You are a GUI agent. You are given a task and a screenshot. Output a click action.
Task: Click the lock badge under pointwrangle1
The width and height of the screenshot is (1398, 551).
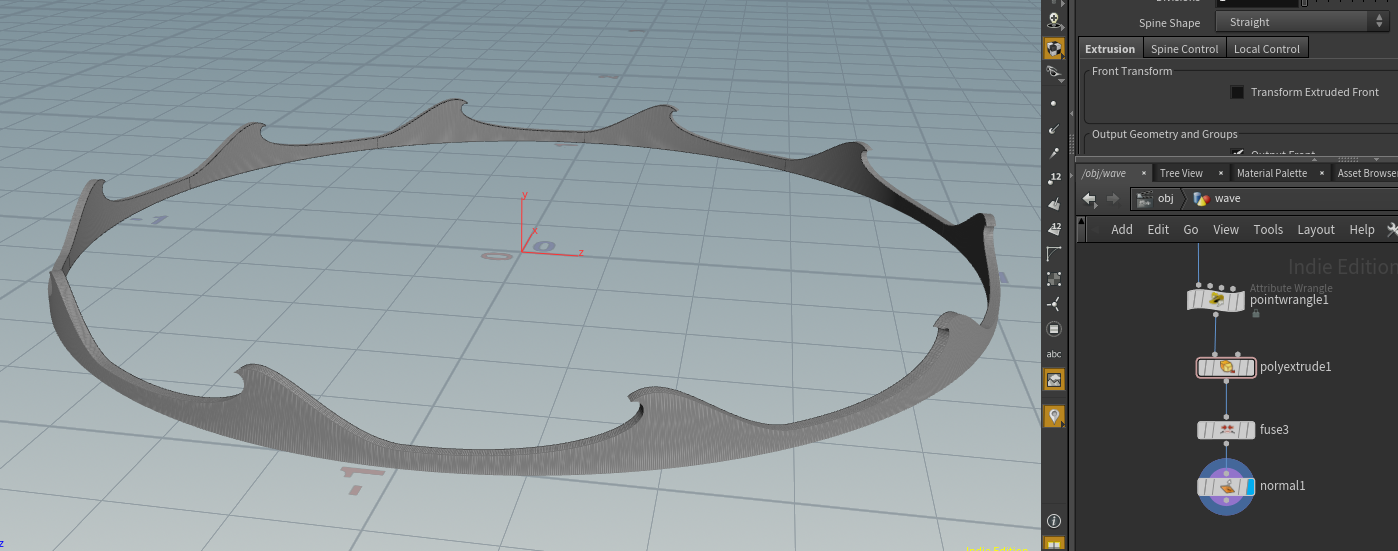(1256, 313)
